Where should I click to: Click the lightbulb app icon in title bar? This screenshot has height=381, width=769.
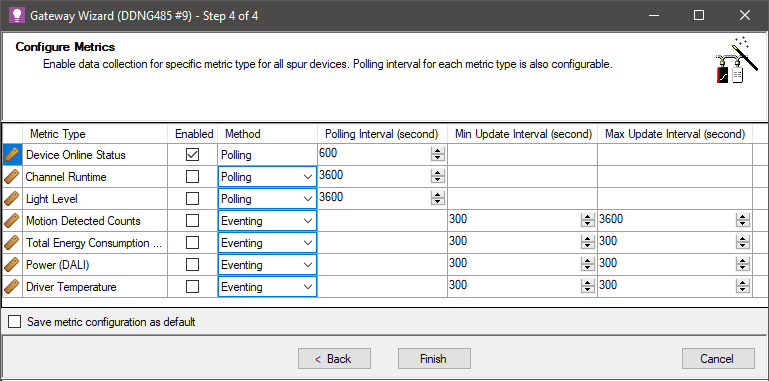click(x=17, y=16)
